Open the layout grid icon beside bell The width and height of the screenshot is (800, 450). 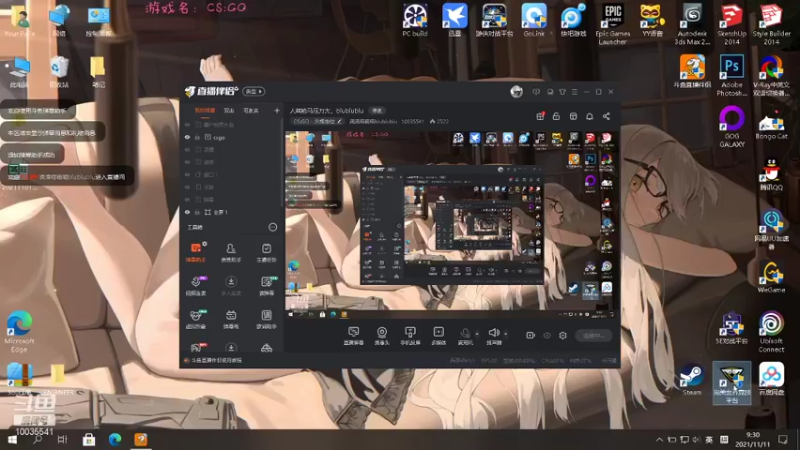(x=573, y=116)
